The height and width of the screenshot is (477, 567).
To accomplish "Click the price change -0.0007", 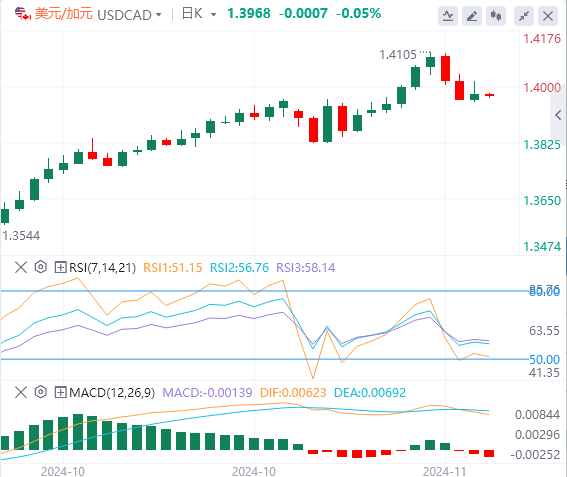I will tap(303, 14).
